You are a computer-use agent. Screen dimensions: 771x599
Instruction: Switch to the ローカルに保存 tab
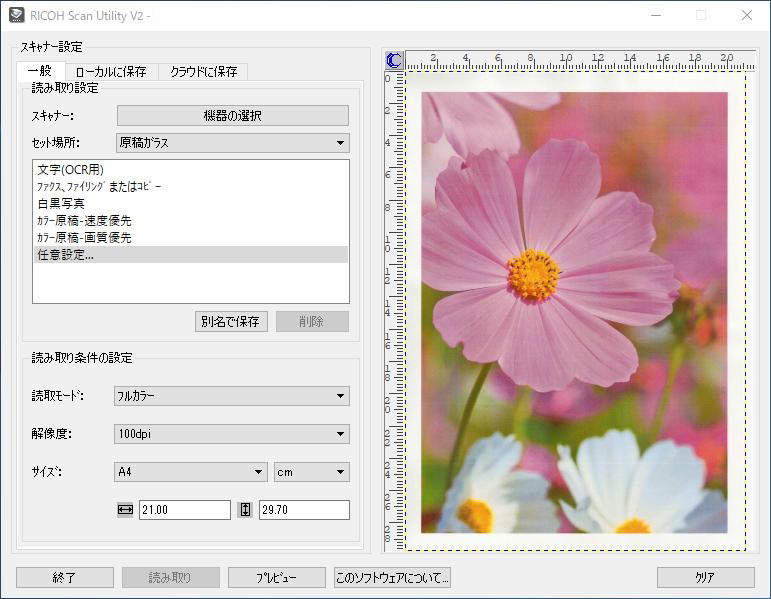[x=111, y=72]
